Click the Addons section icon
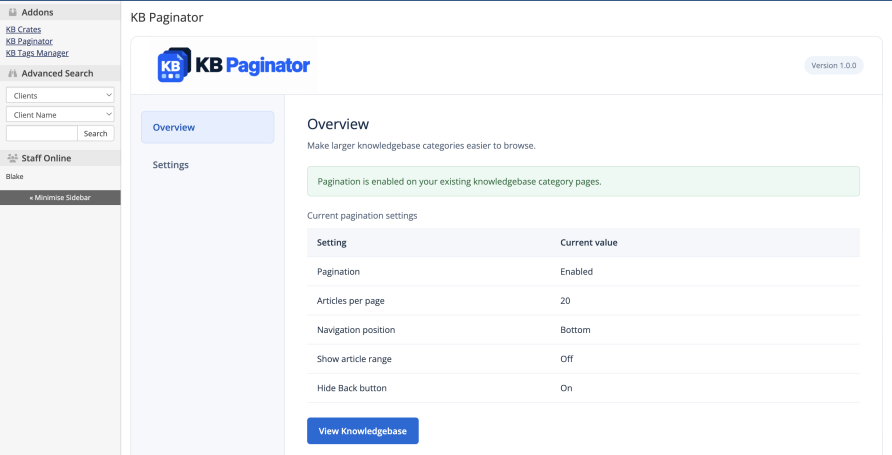Screen dimensions: 892x455 (13, 12)
